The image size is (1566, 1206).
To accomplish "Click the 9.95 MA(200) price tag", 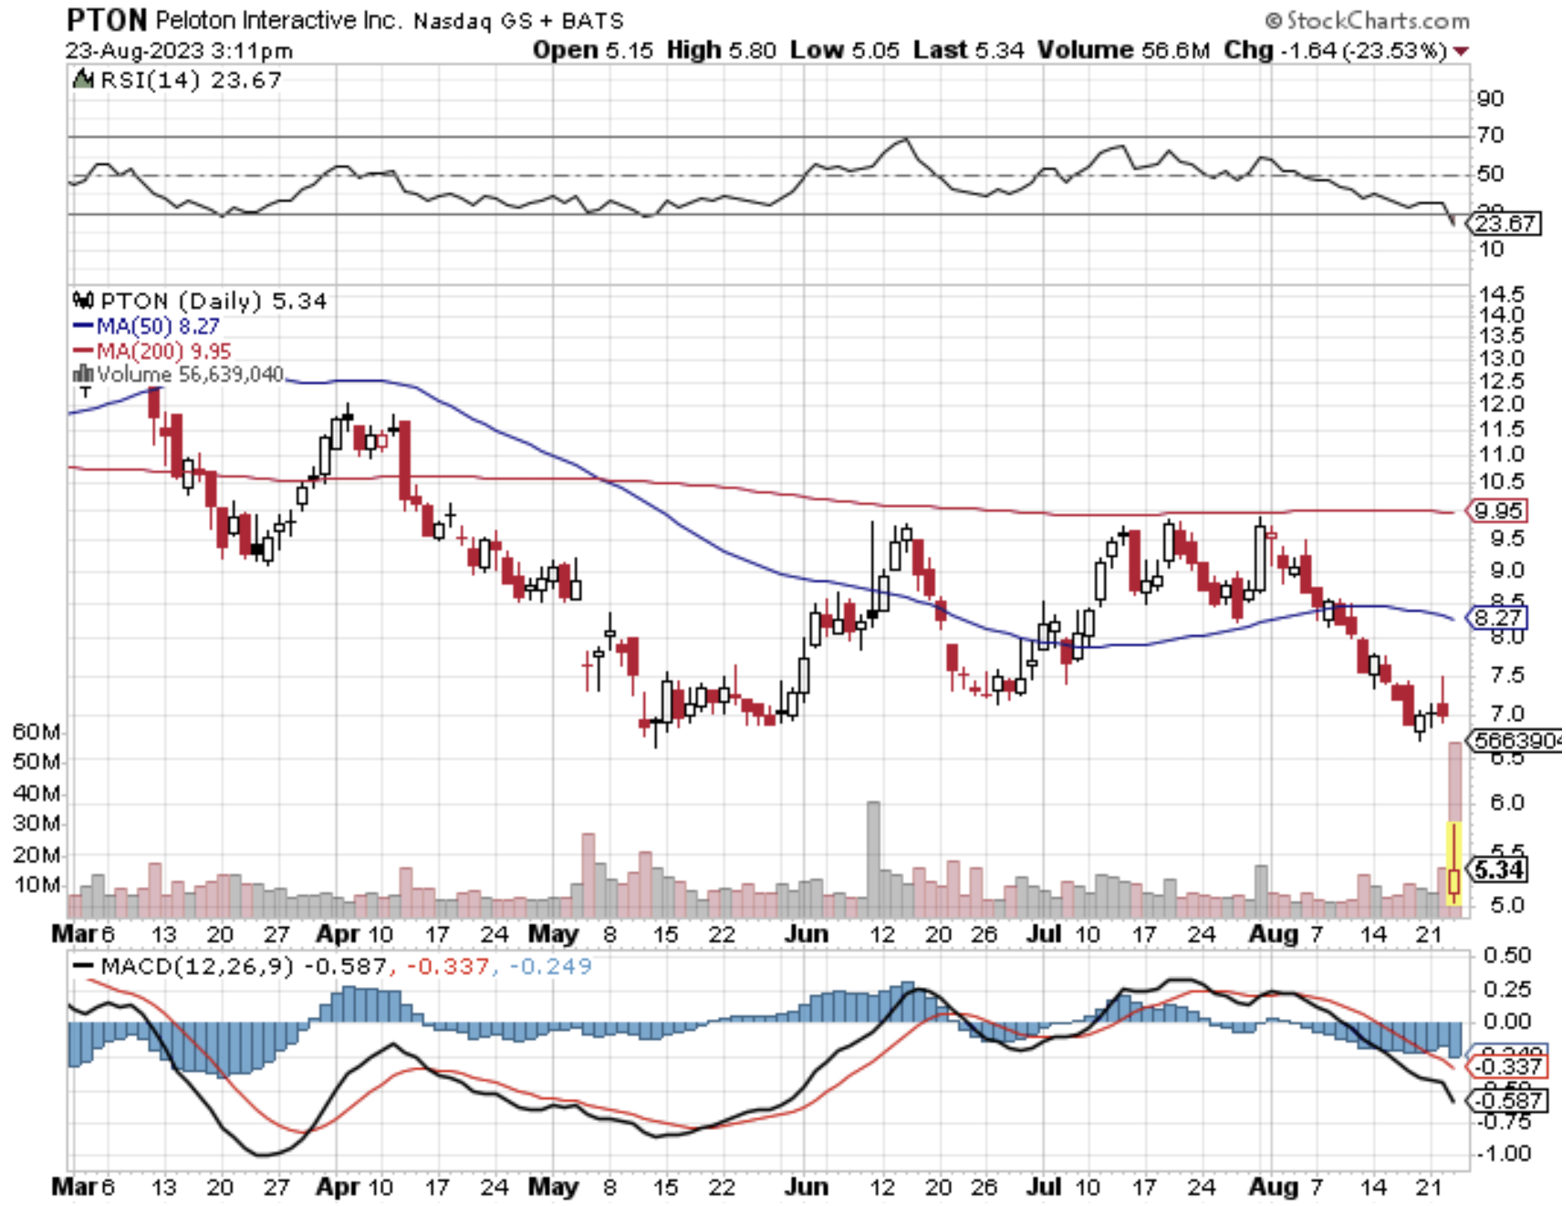I will (1498, 511).
